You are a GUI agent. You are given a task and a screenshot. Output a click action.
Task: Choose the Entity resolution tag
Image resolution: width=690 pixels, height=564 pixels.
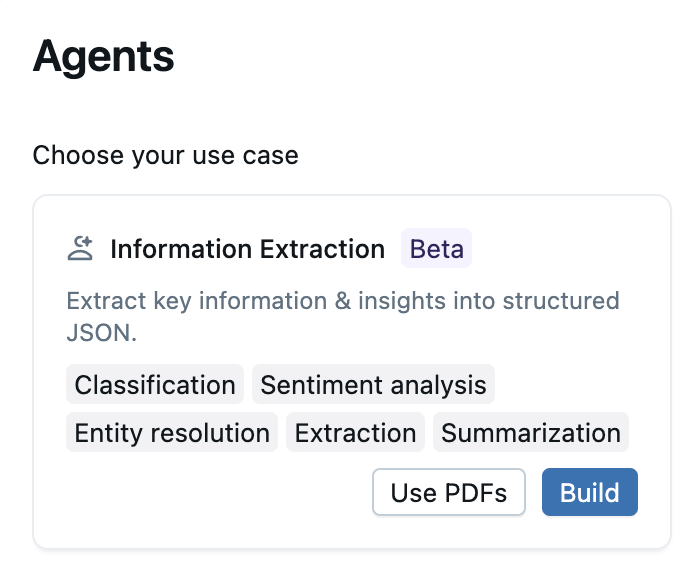[x=172, y=433]
